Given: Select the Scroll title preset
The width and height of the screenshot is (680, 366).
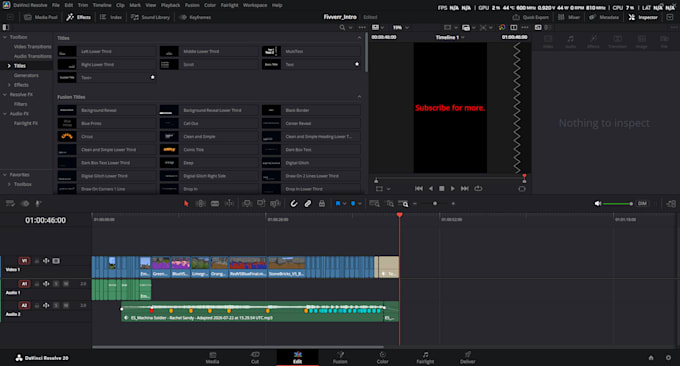Looking at the screenshot, I should (x=209, y=65).
